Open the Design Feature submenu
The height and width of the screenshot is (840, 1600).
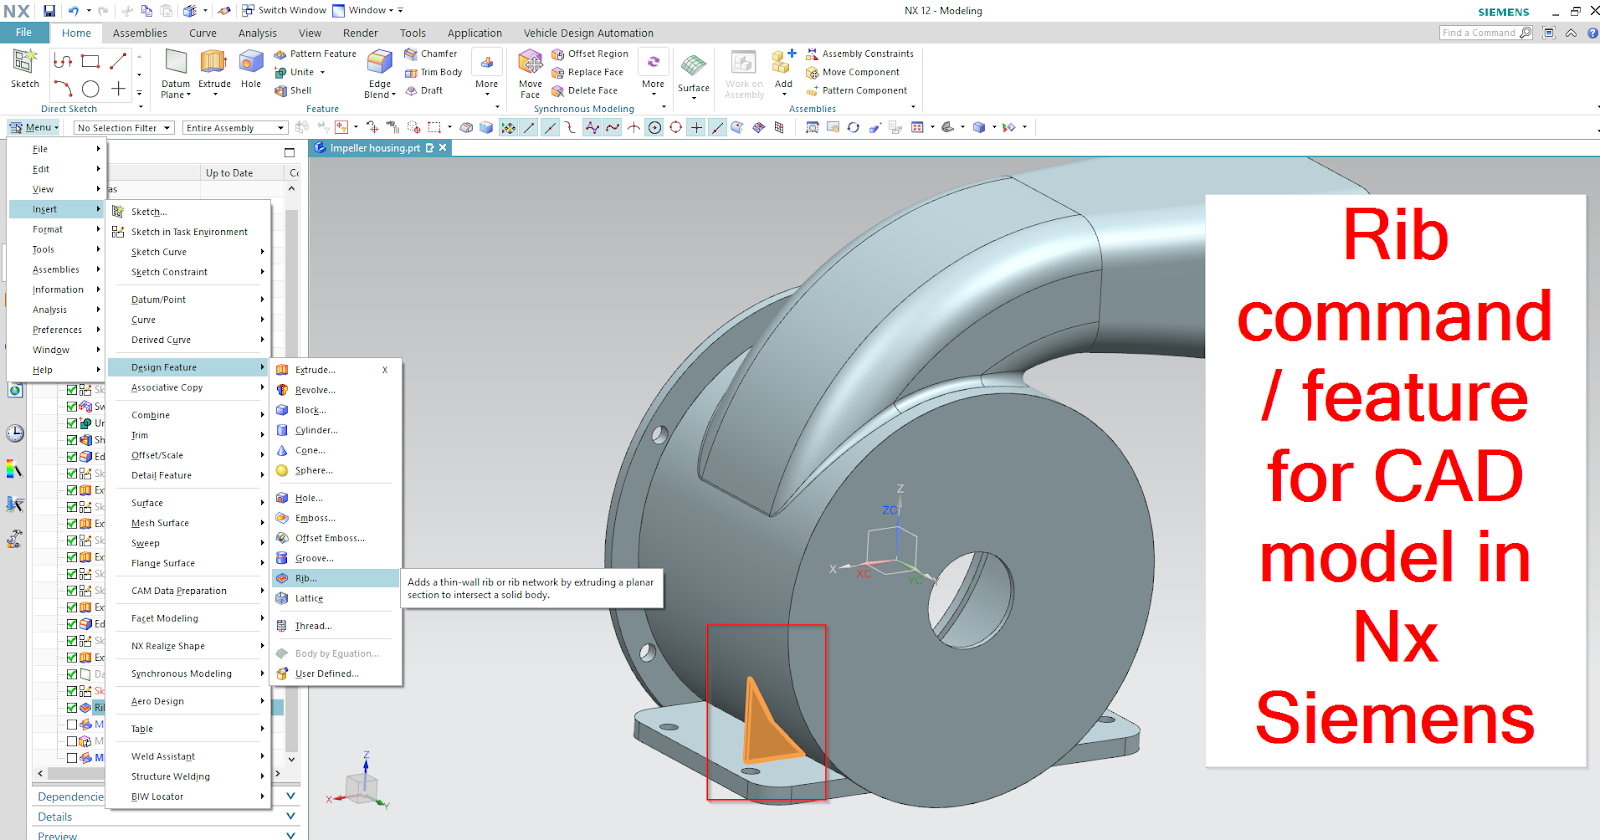[x=188, y=367]
